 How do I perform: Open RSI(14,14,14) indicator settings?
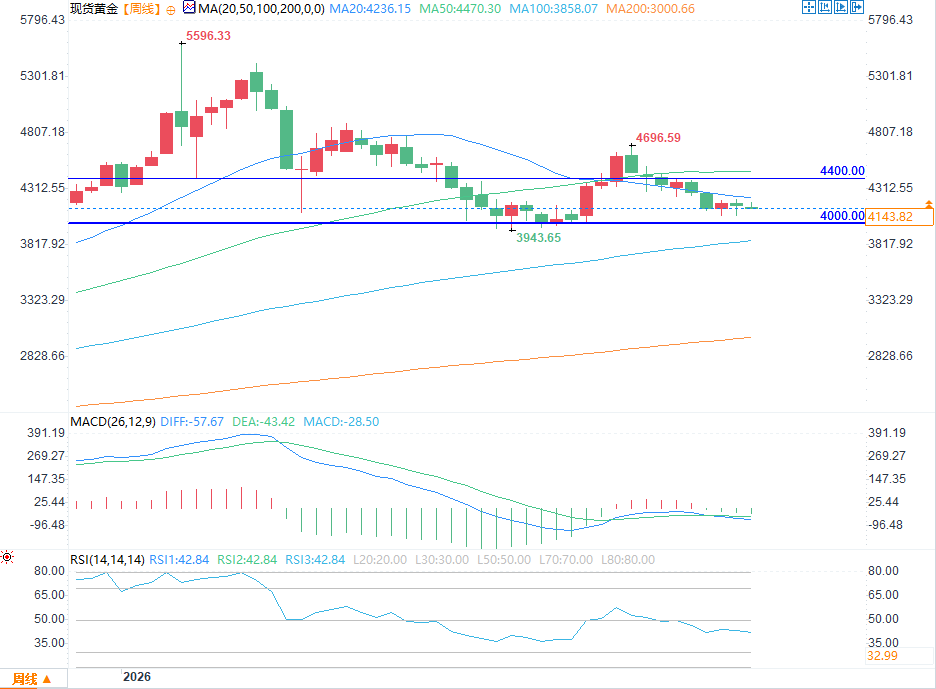(107, 559)
